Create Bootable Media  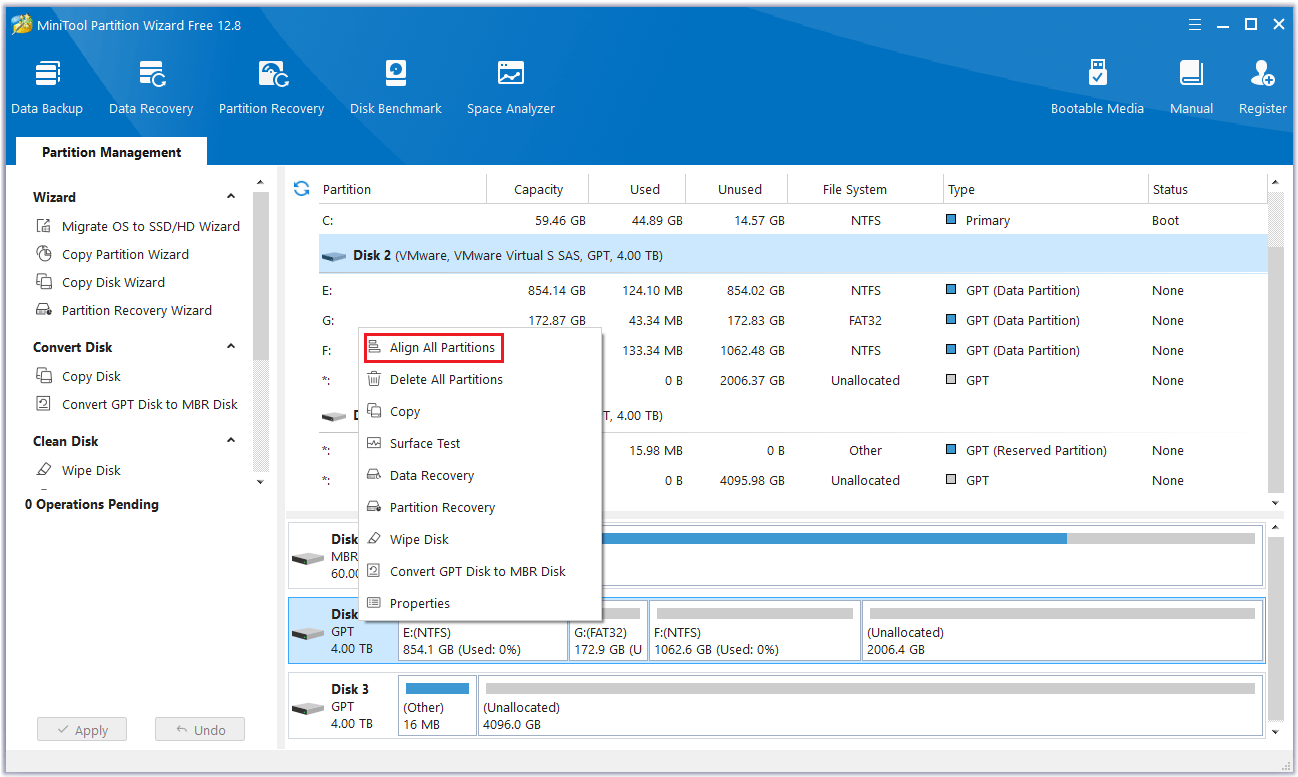(x=1097, y=88)
